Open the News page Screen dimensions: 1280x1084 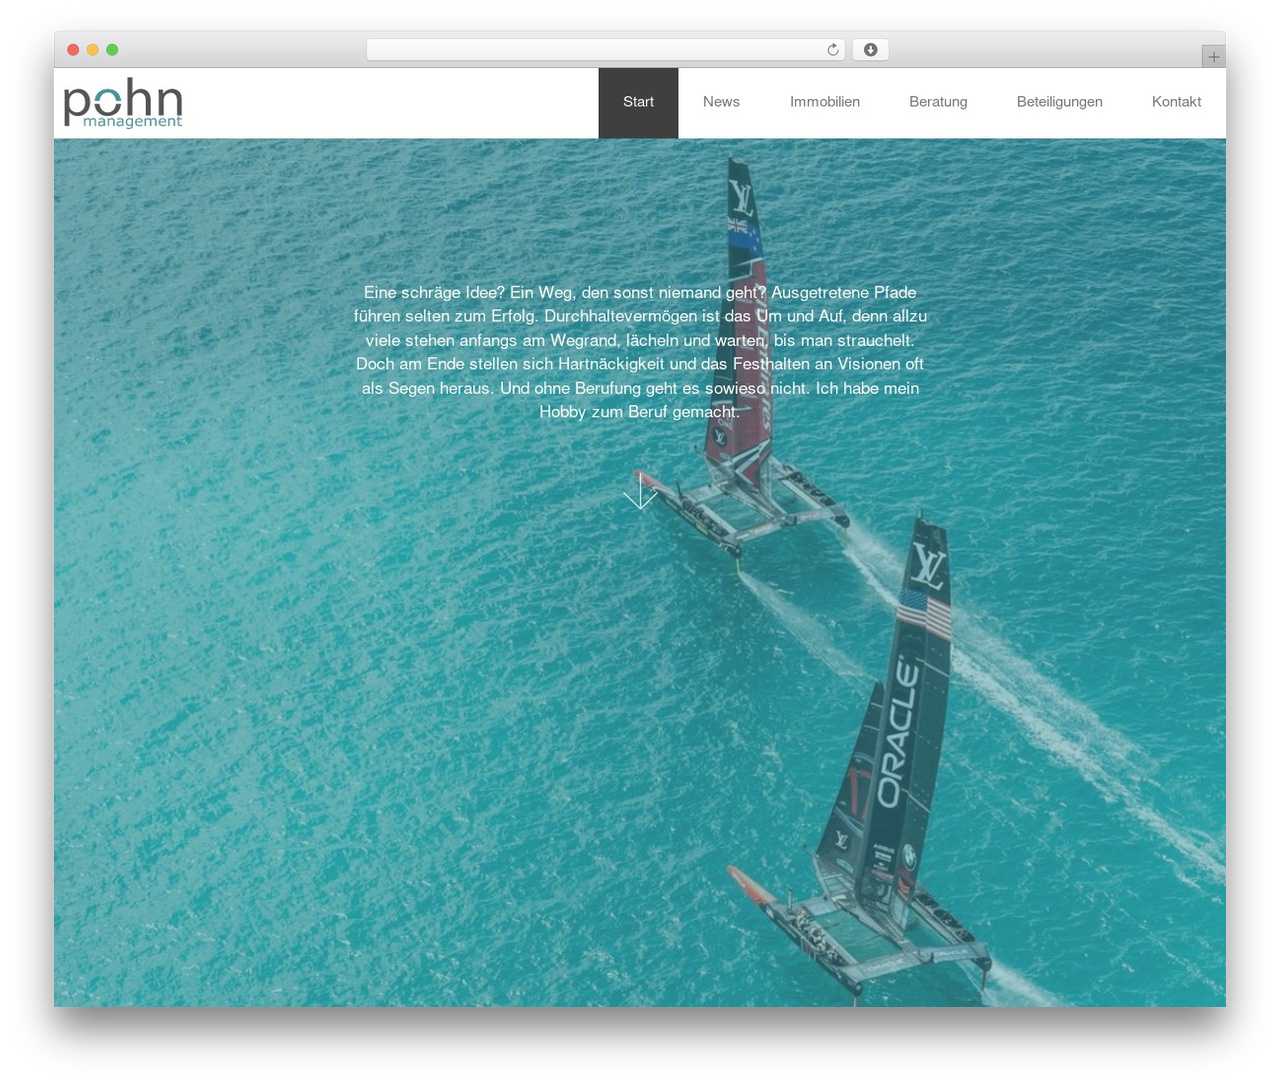[x=721, y=103]
